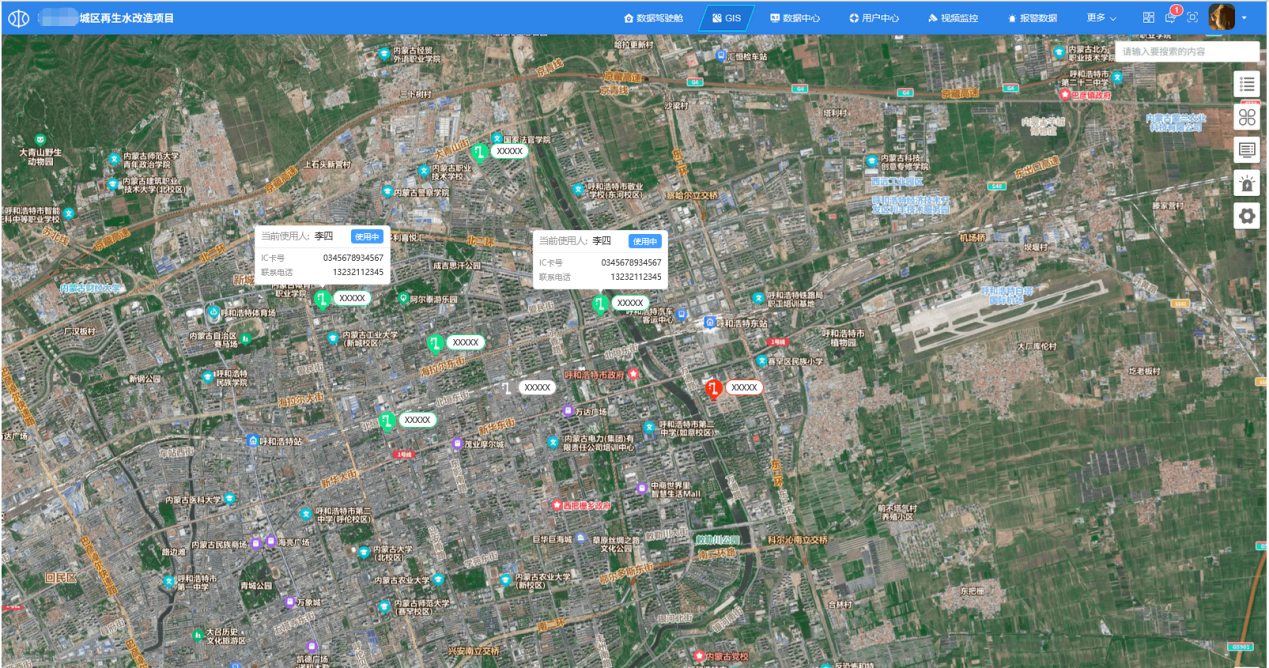Select the green marker left of 茂业摩尔城

click(387, 423)
